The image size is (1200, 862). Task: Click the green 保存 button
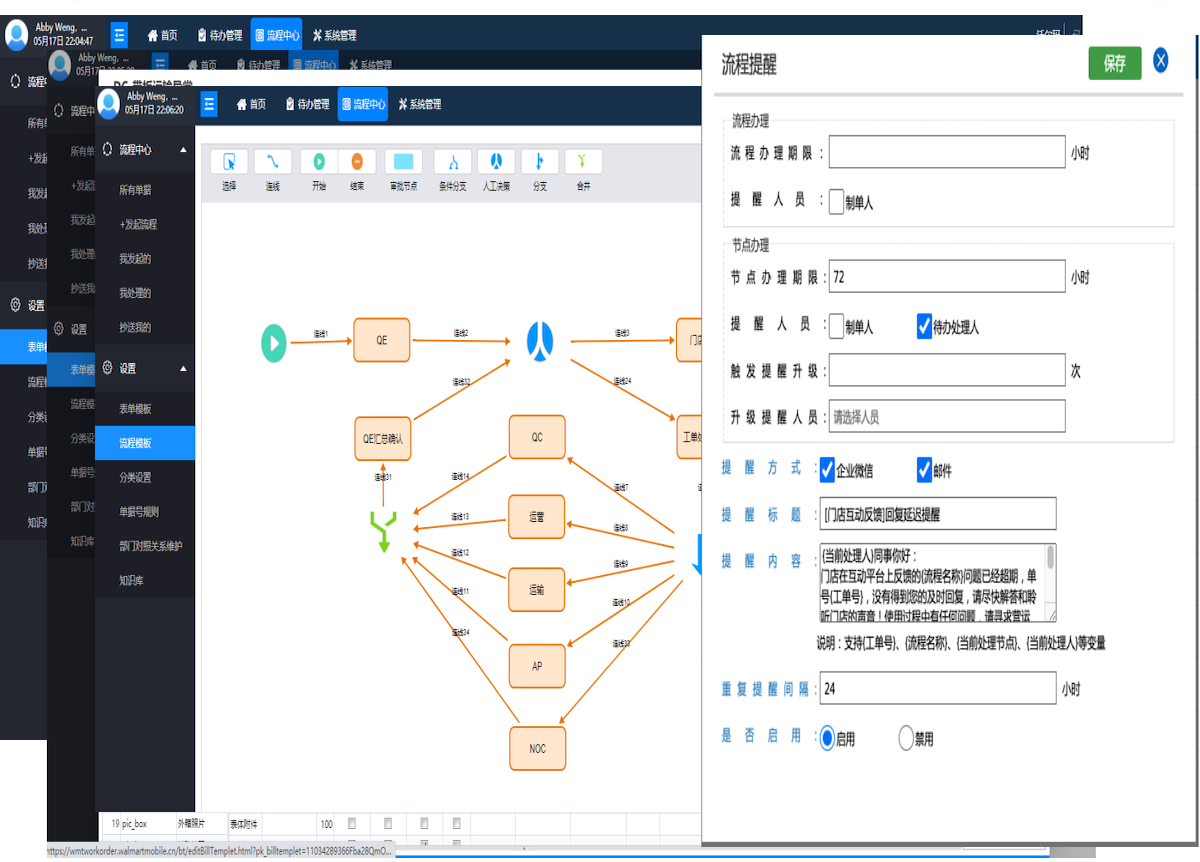(x=1114, y=63)
